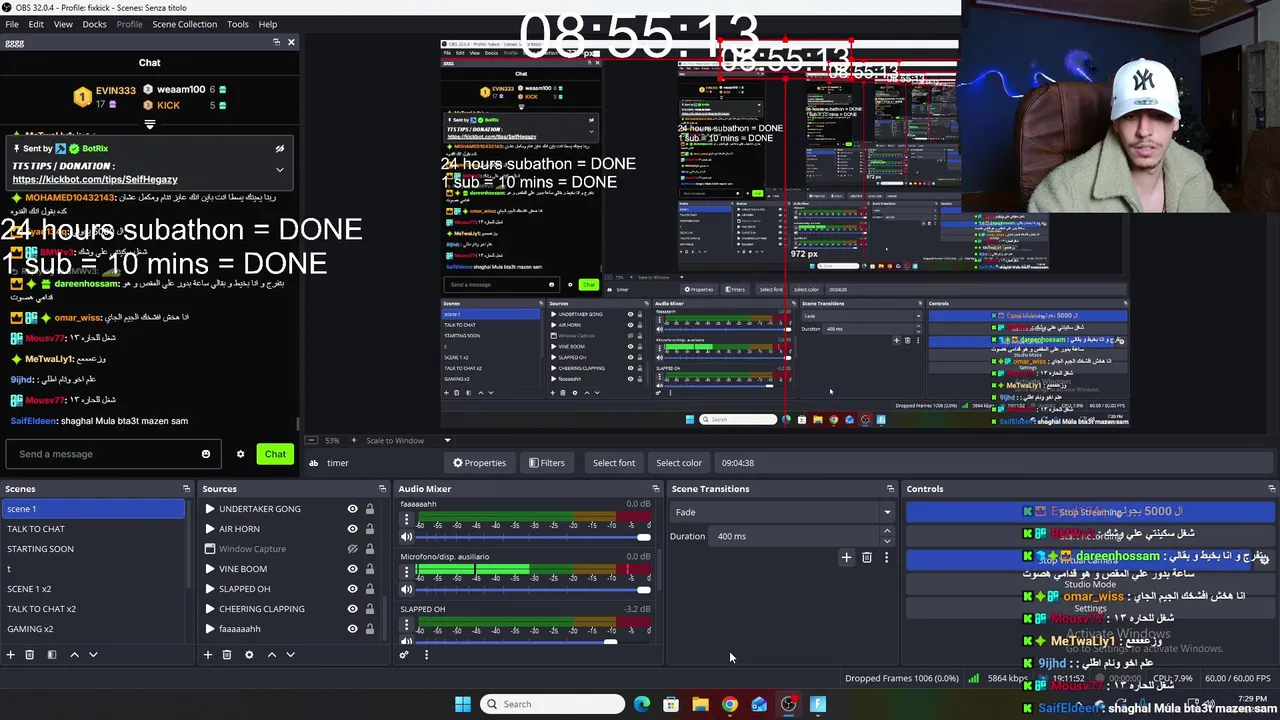Open virtual camera config gear icon
Image resolution: width=1280 pixels, height=720 pixels.
point(1264,560)
